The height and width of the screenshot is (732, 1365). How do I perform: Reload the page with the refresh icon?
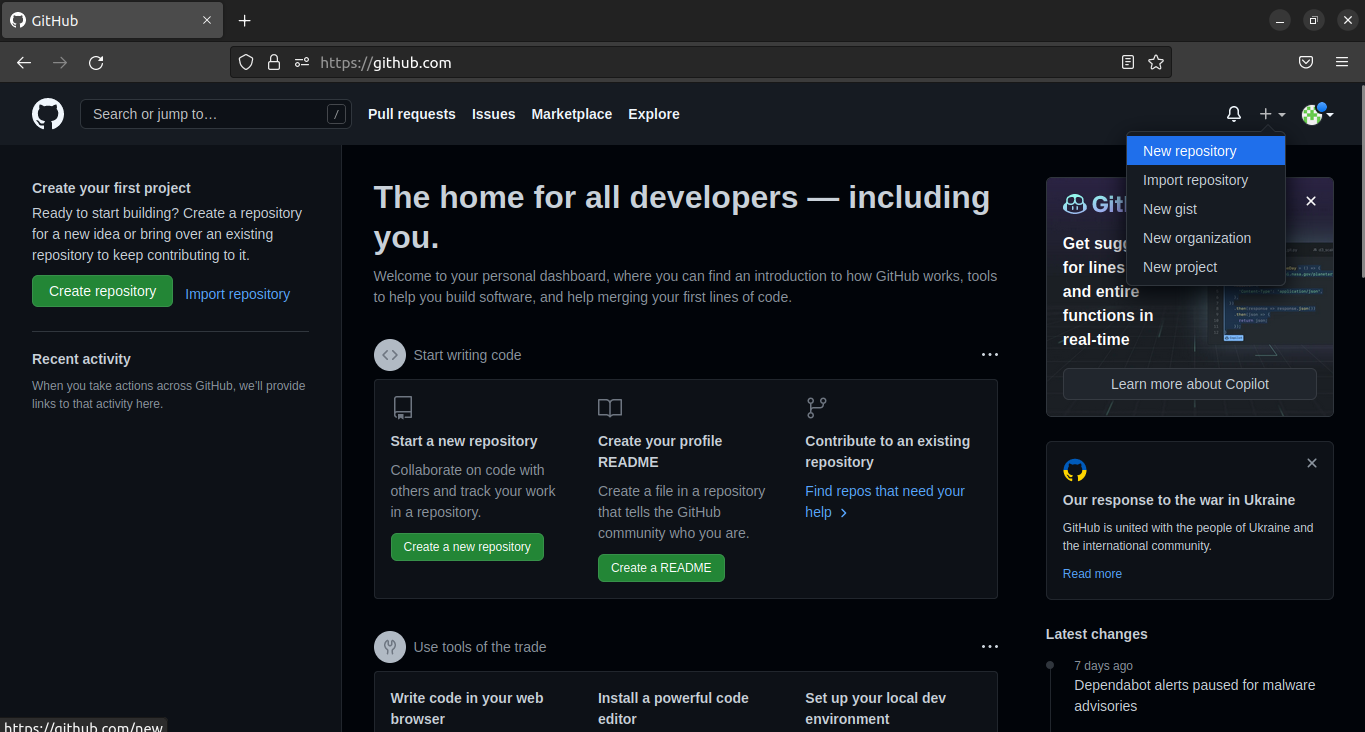point(96,62)
